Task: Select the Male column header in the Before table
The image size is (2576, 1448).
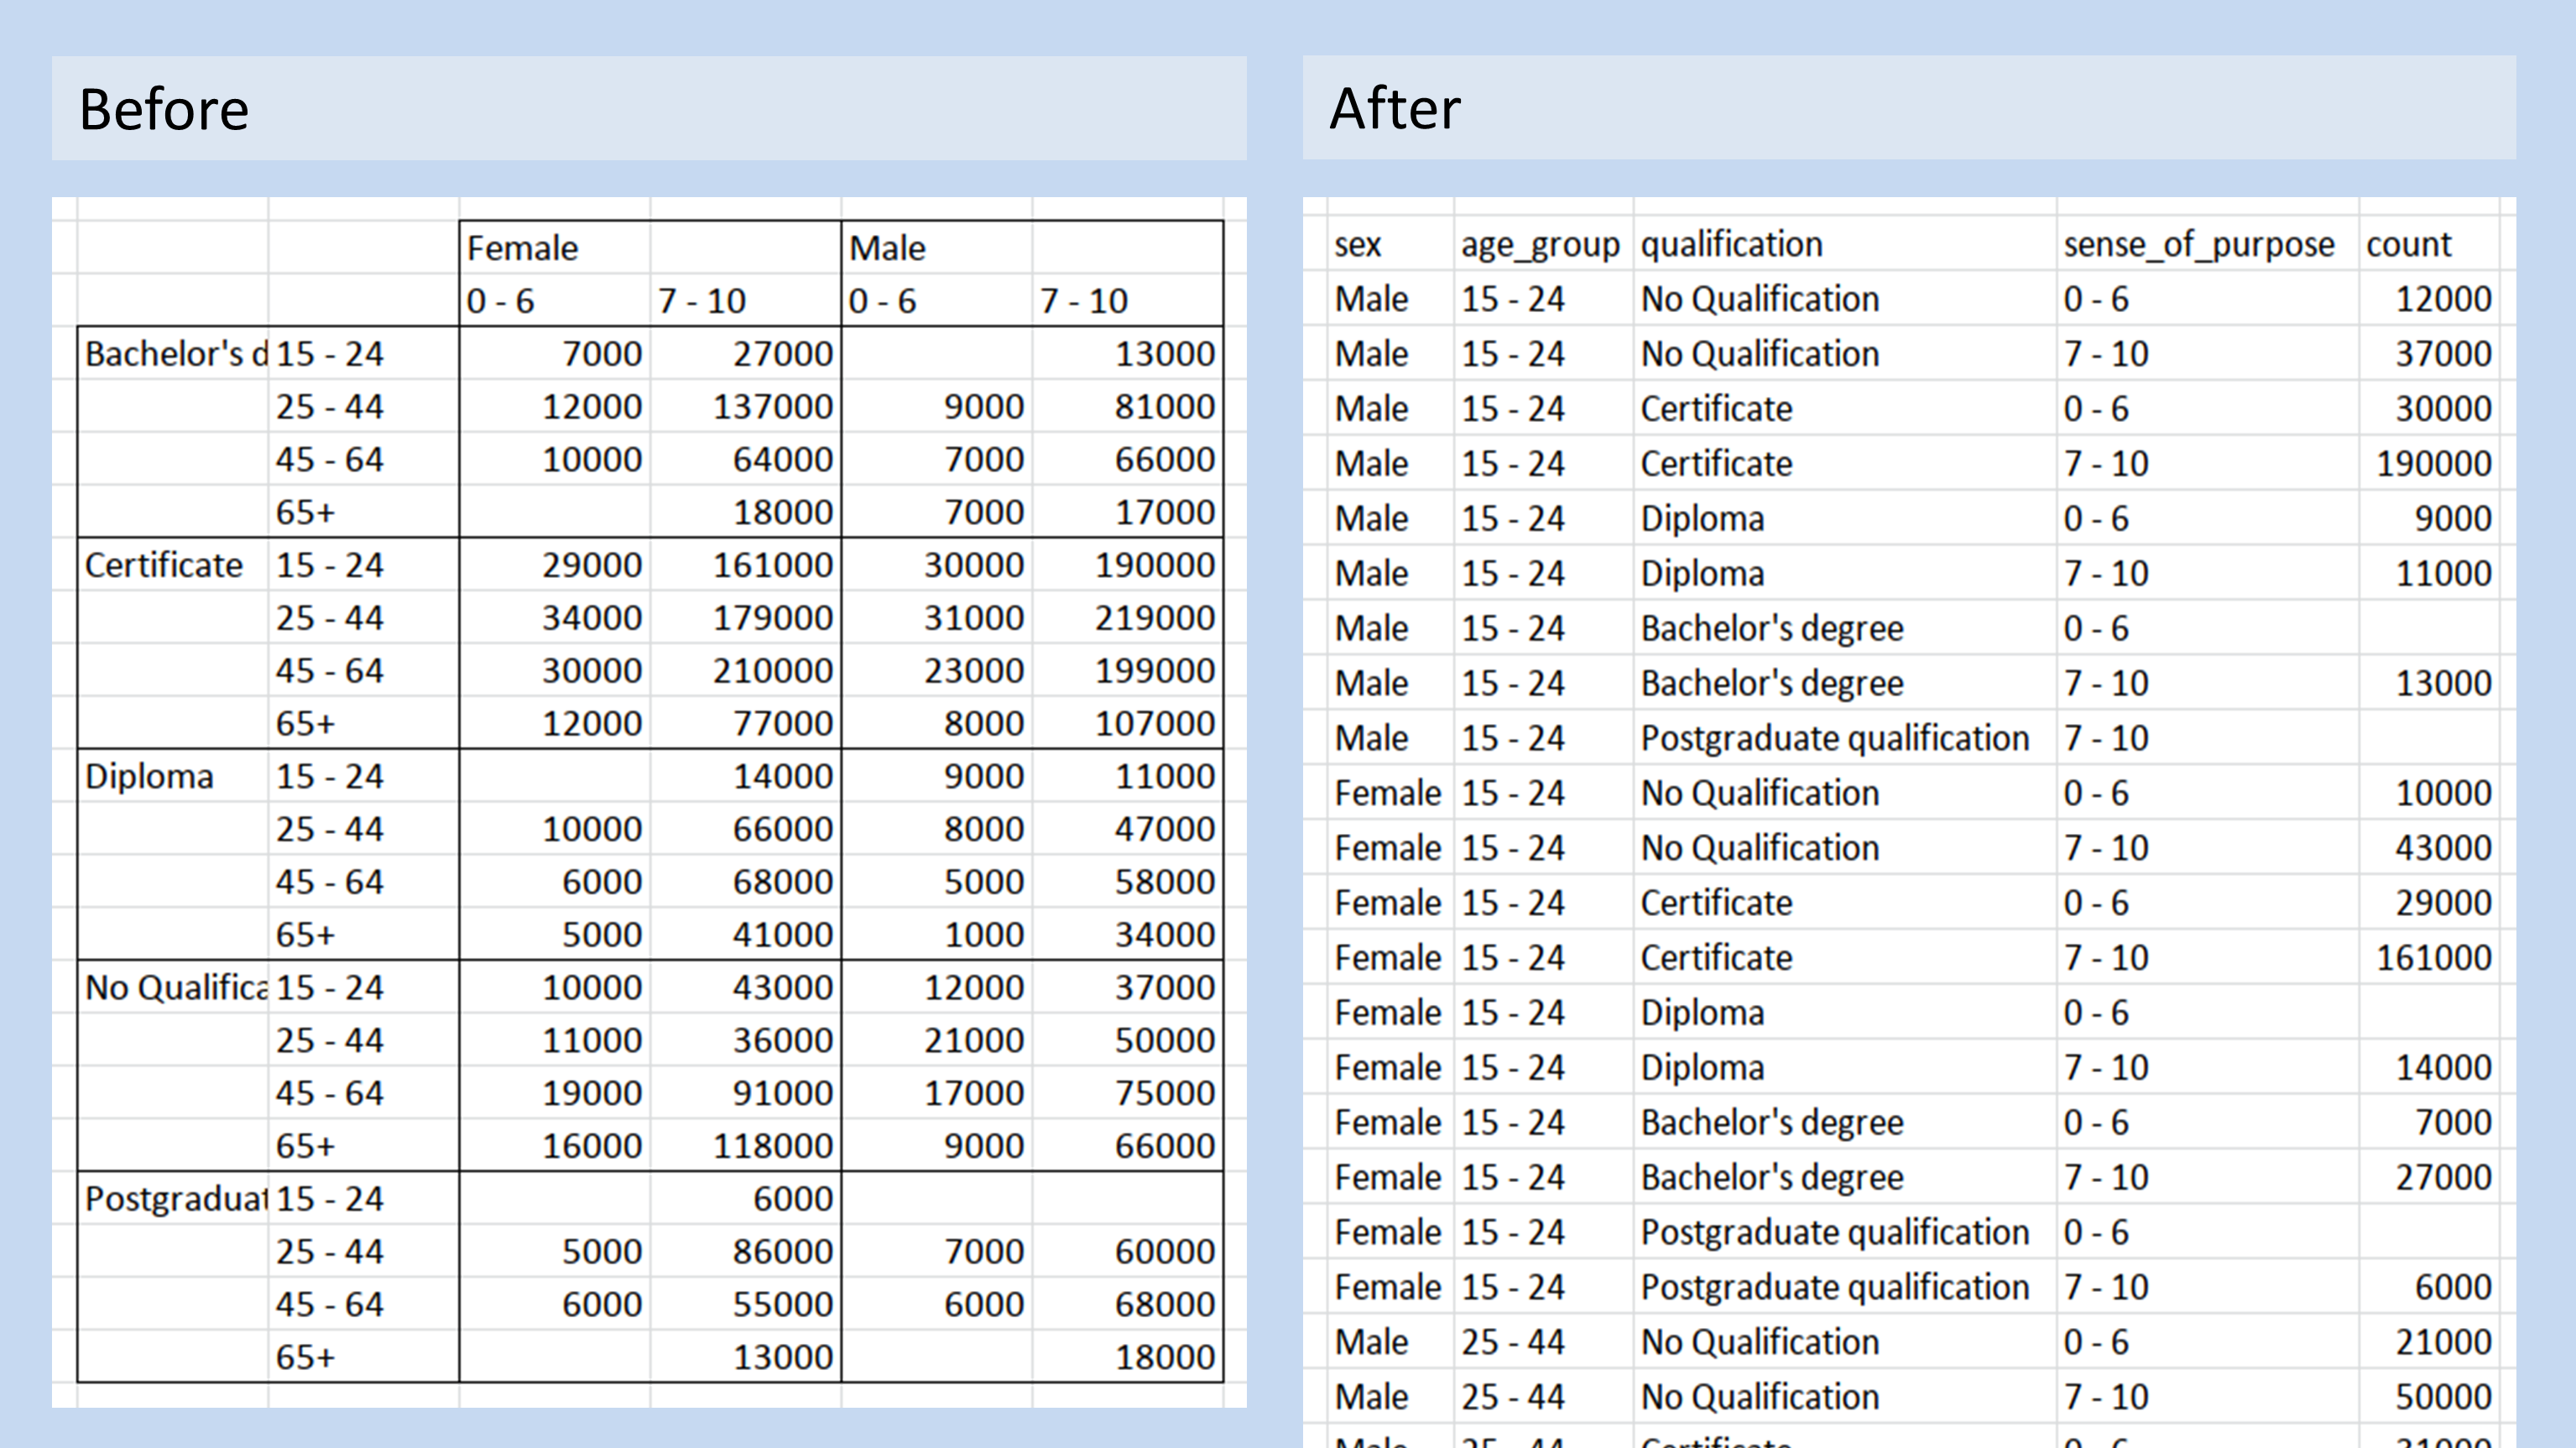Action: [x=888, y=248]
